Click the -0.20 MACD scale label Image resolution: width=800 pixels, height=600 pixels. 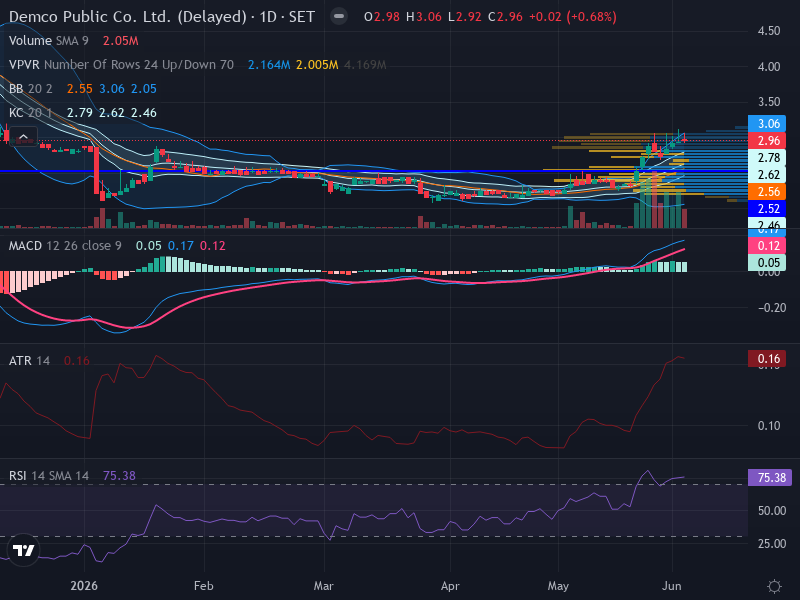[x=771, y=308]
